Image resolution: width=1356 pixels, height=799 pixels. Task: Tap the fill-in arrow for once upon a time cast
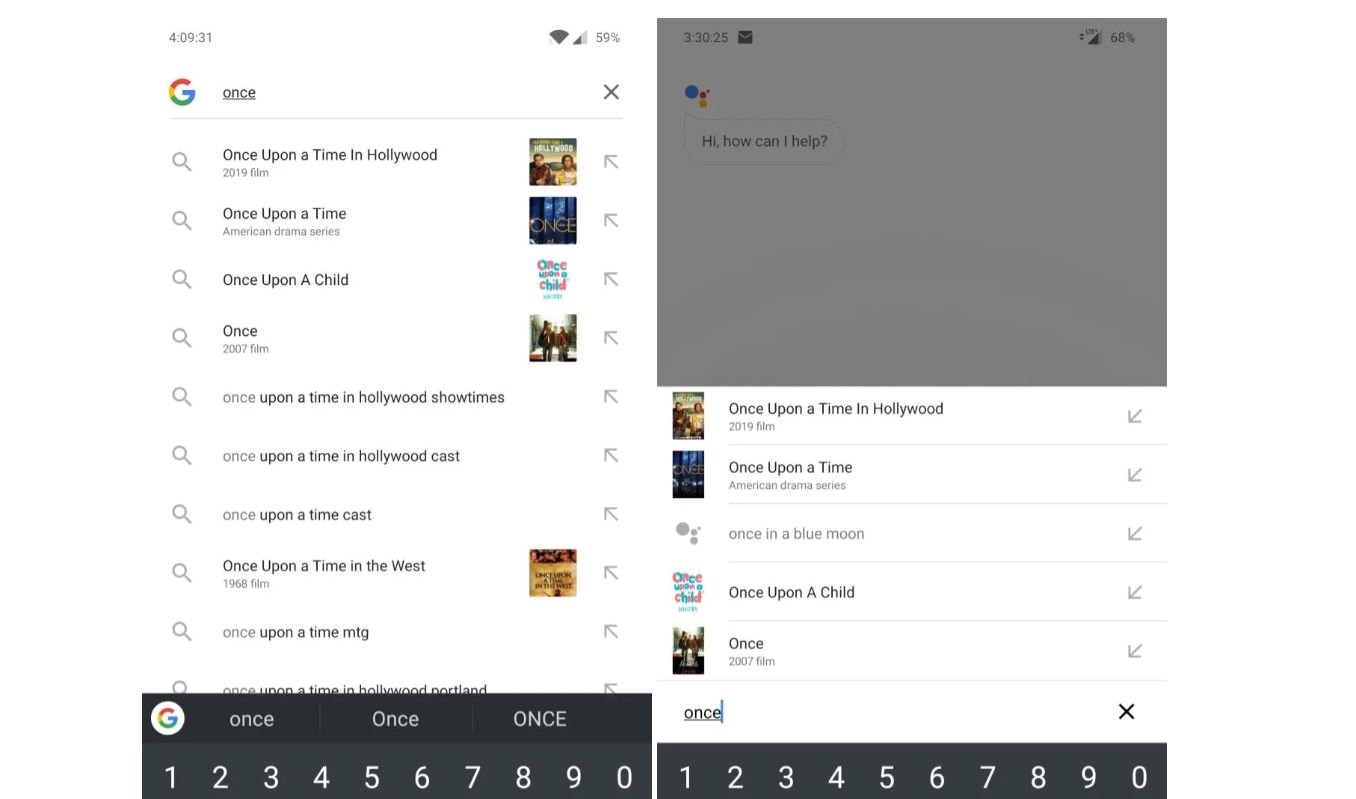click(611, 515)
